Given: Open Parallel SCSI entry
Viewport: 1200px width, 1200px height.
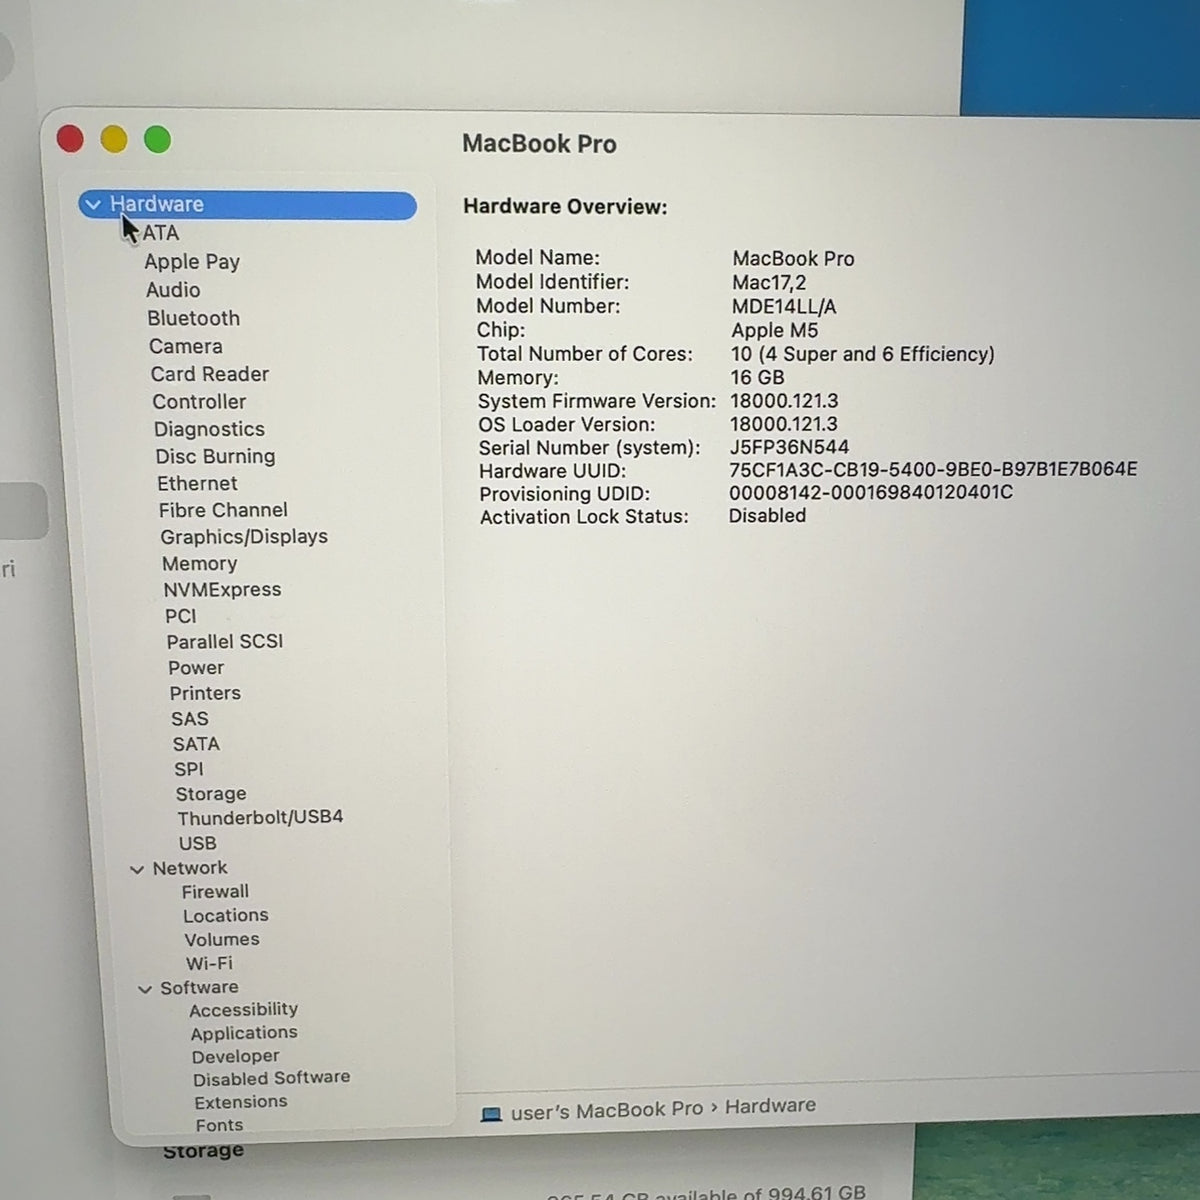Looking at the screenshot, I should coord(225,642).
